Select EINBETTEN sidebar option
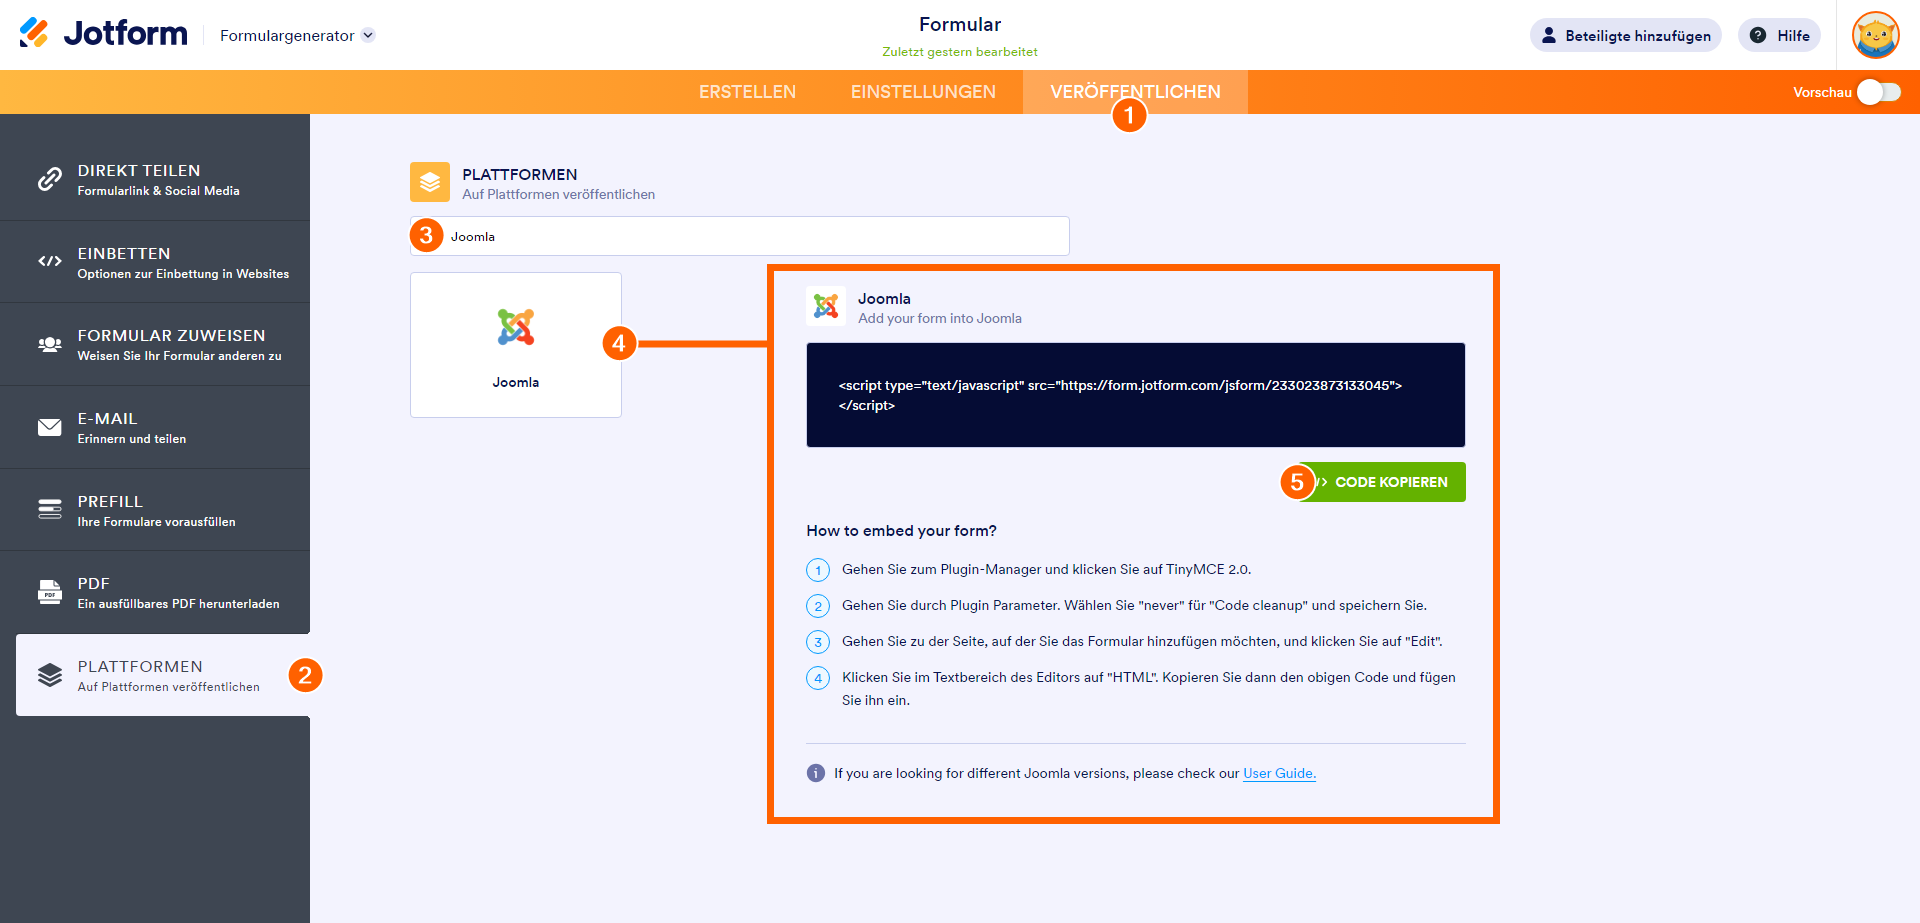Viewport: 1920px width, 923px height. 155,262
